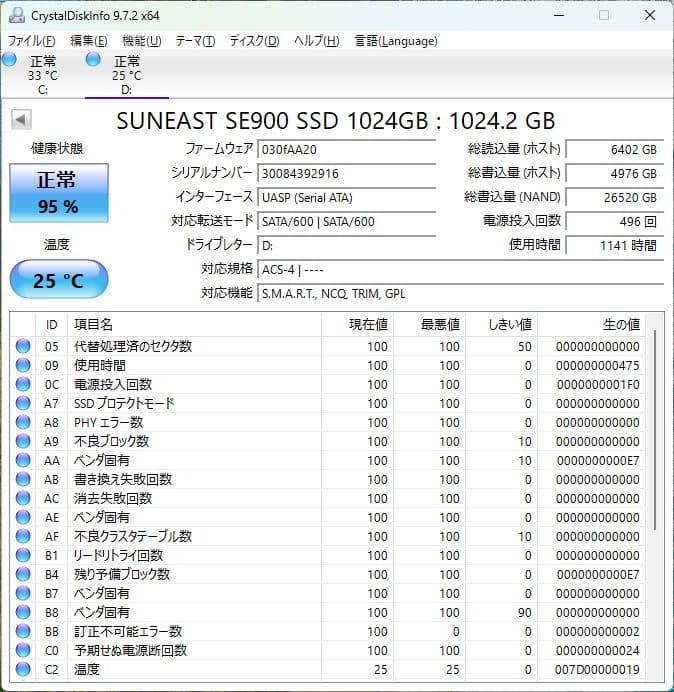Click the SMART list vertical scrollbar

[x=655, y=430]
